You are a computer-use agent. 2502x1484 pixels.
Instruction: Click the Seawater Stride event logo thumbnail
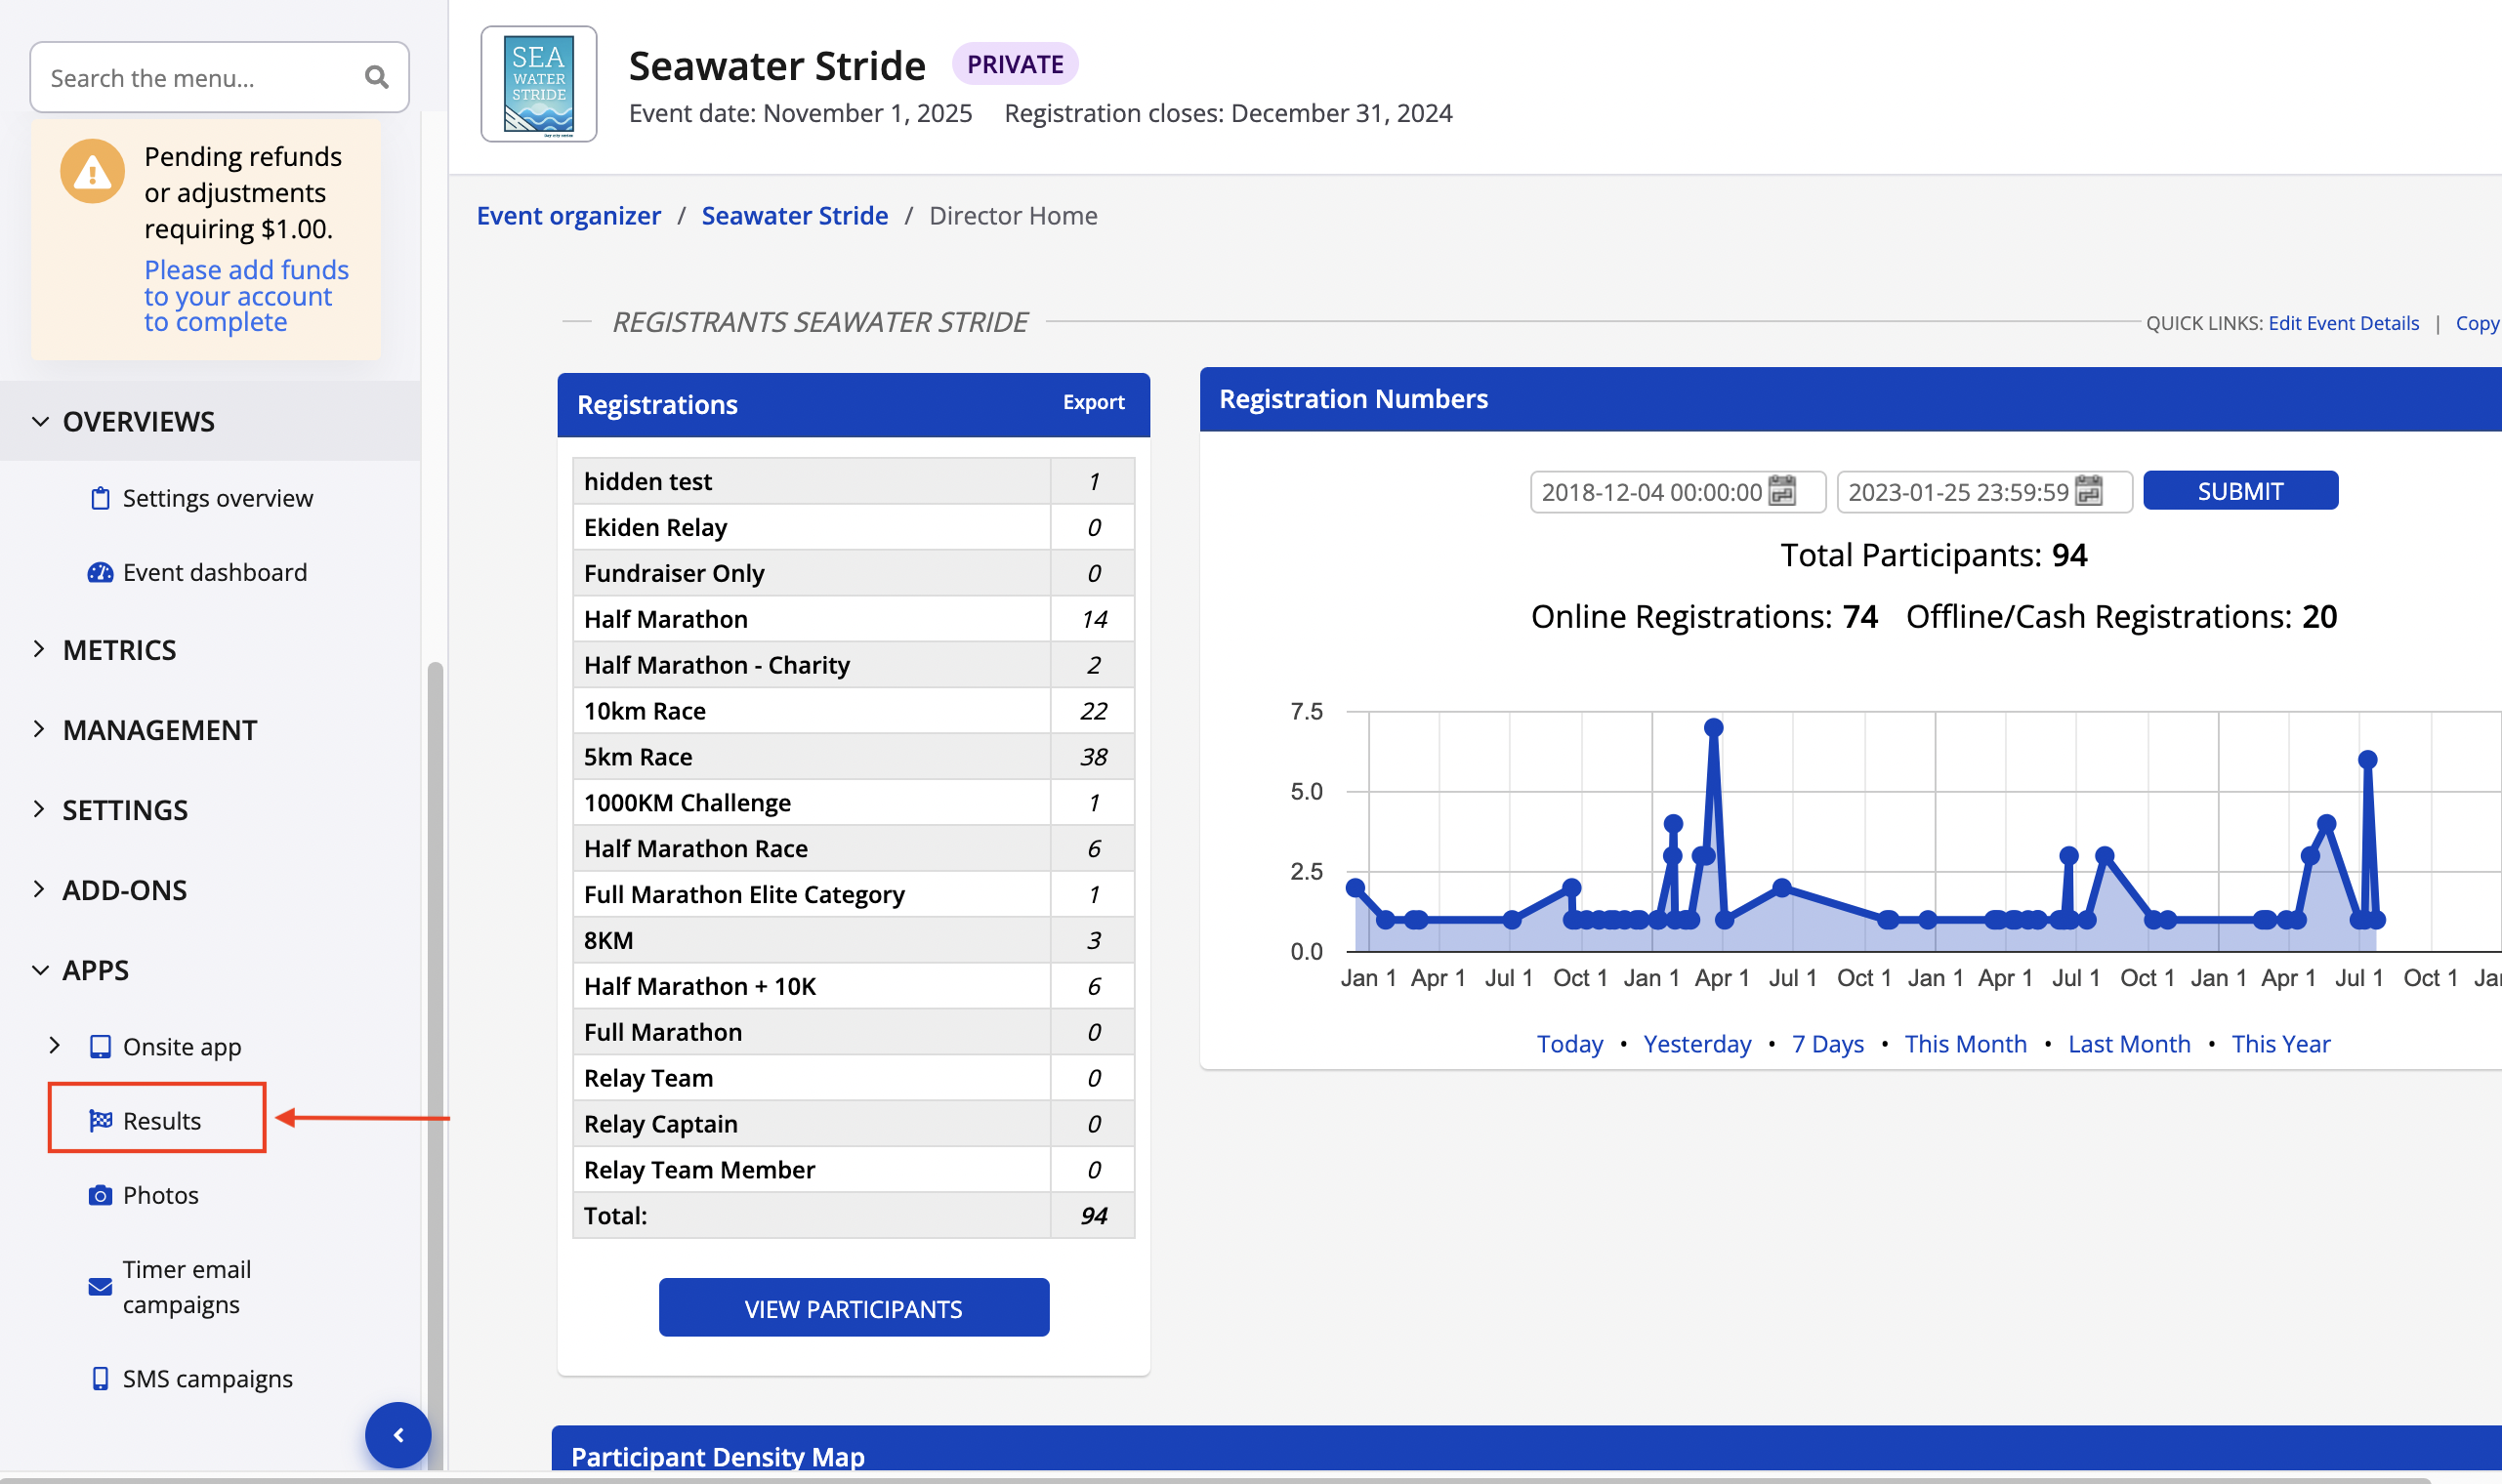pos(539,84)
